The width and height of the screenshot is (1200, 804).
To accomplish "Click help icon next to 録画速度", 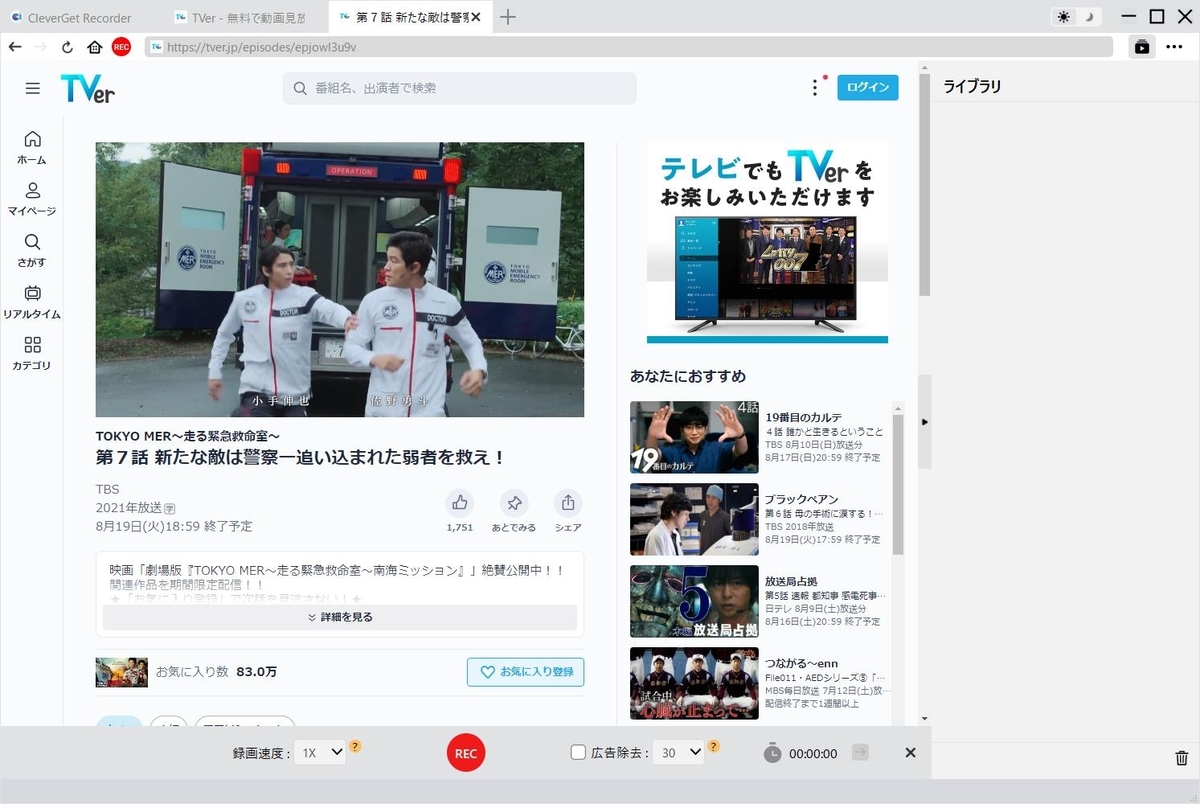I will tap(356, 746).
